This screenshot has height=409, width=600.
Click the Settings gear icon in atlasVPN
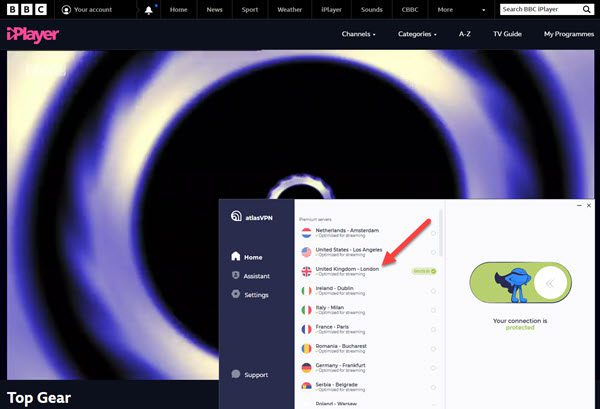[x=236, y=294]
